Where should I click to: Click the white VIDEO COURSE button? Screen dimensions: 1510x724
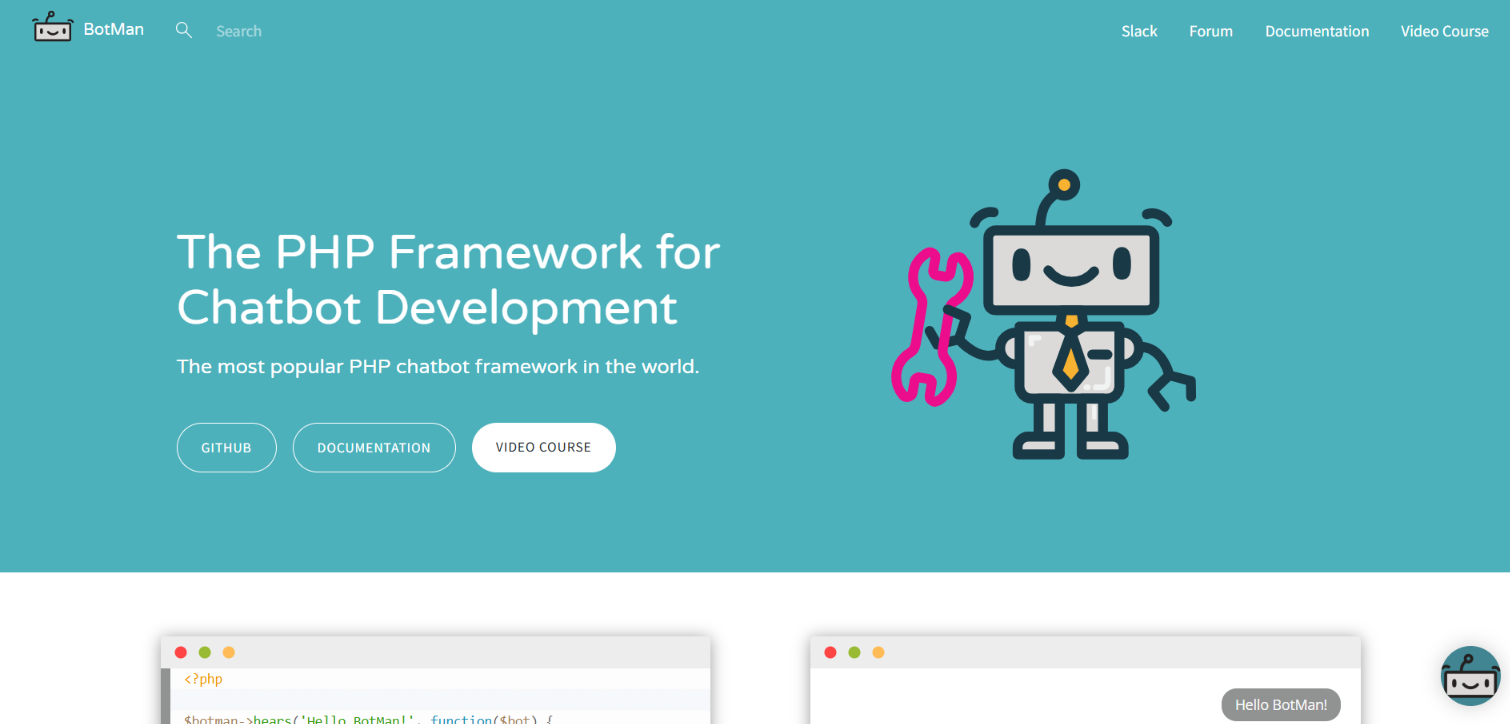point(544,448)
